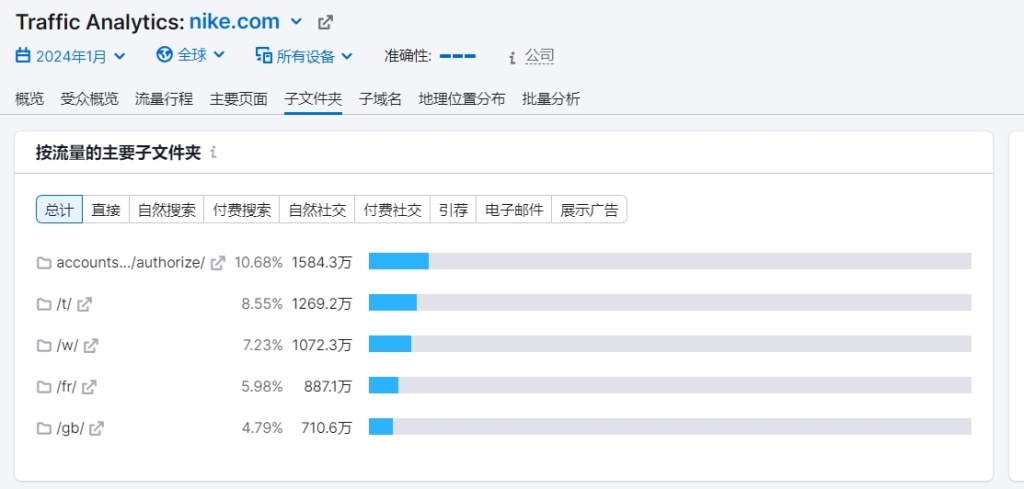The width and height of the screenshot is (1024, 489).
Task: Select the 总计 traffic filter
Action: coord(59,210)
